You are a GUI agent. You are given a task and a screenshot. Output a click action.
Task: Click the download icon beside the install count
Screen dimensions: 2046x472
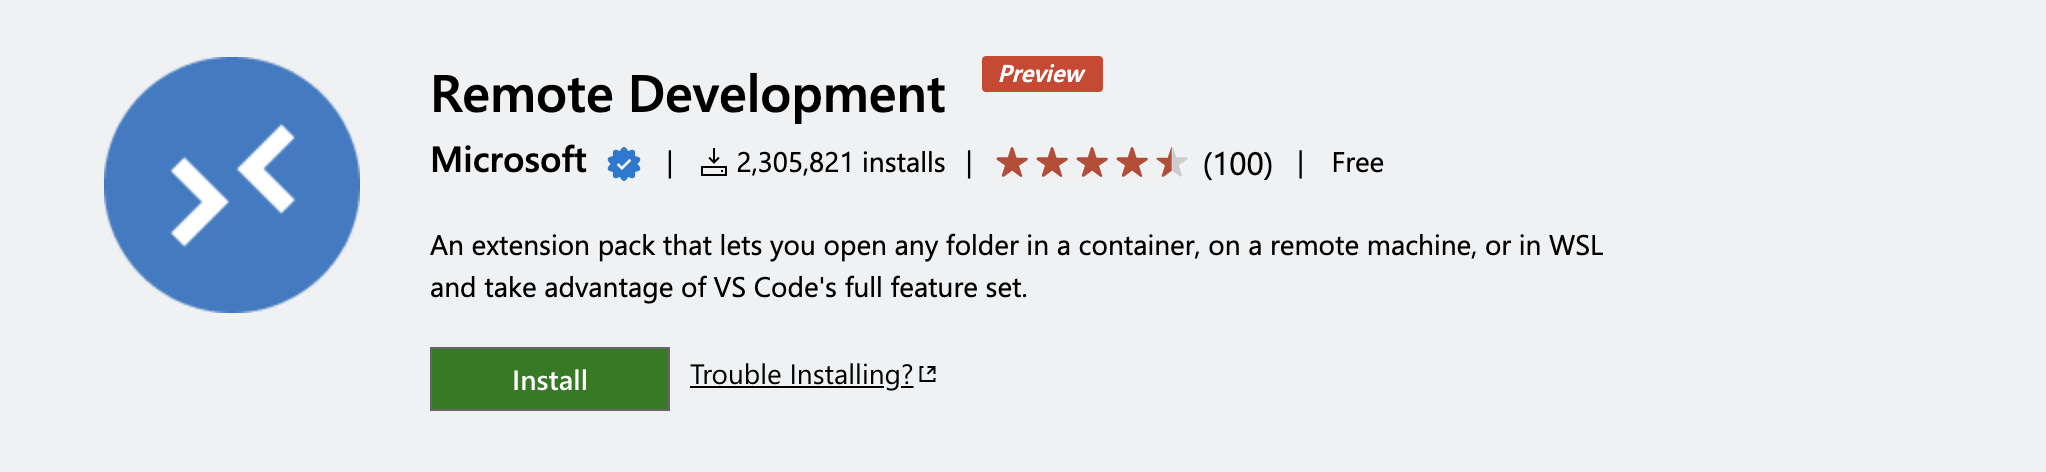click(713, 162)
